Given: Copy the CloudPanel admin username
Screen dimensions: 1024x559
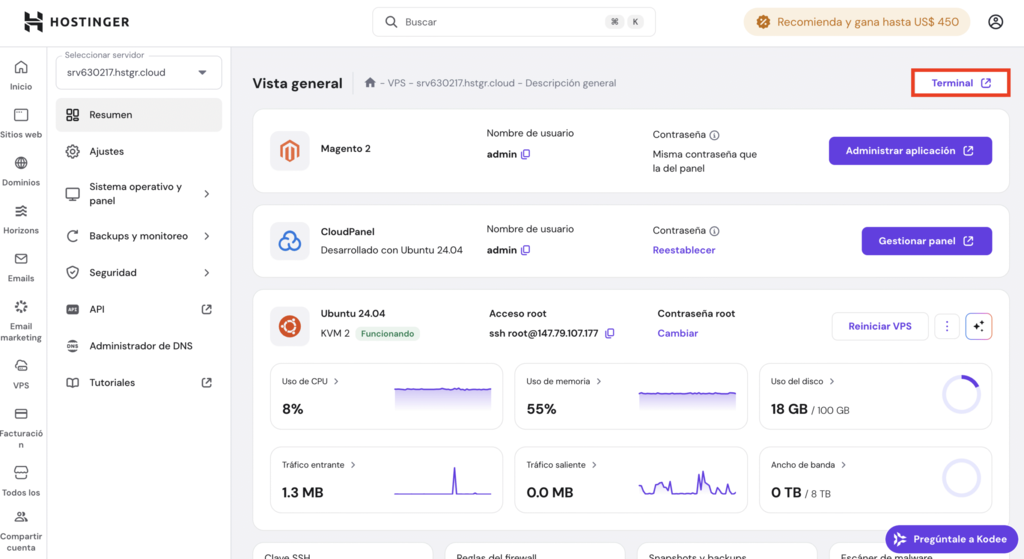Looking at the screenshot, I should [x=526, y=250].
